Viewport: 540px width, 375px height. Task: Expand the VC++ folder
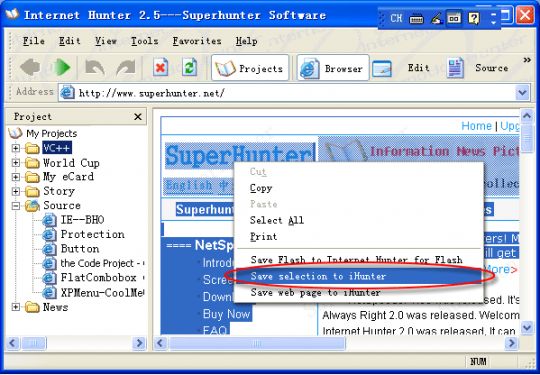click(15, 148)
